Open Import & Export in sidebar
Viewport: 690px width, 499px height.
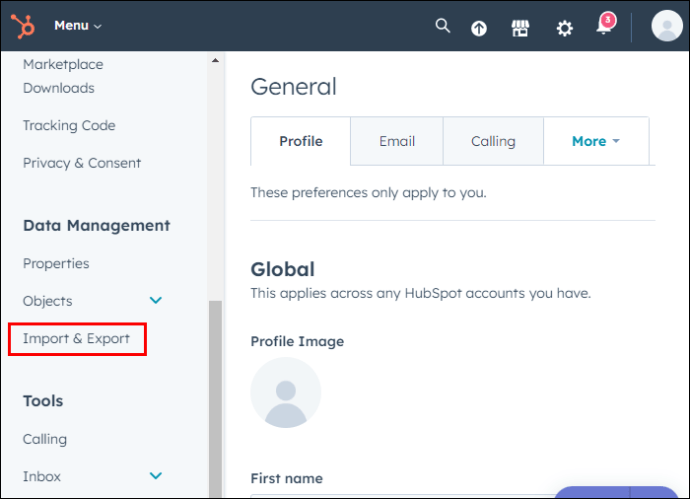(77, 338)
